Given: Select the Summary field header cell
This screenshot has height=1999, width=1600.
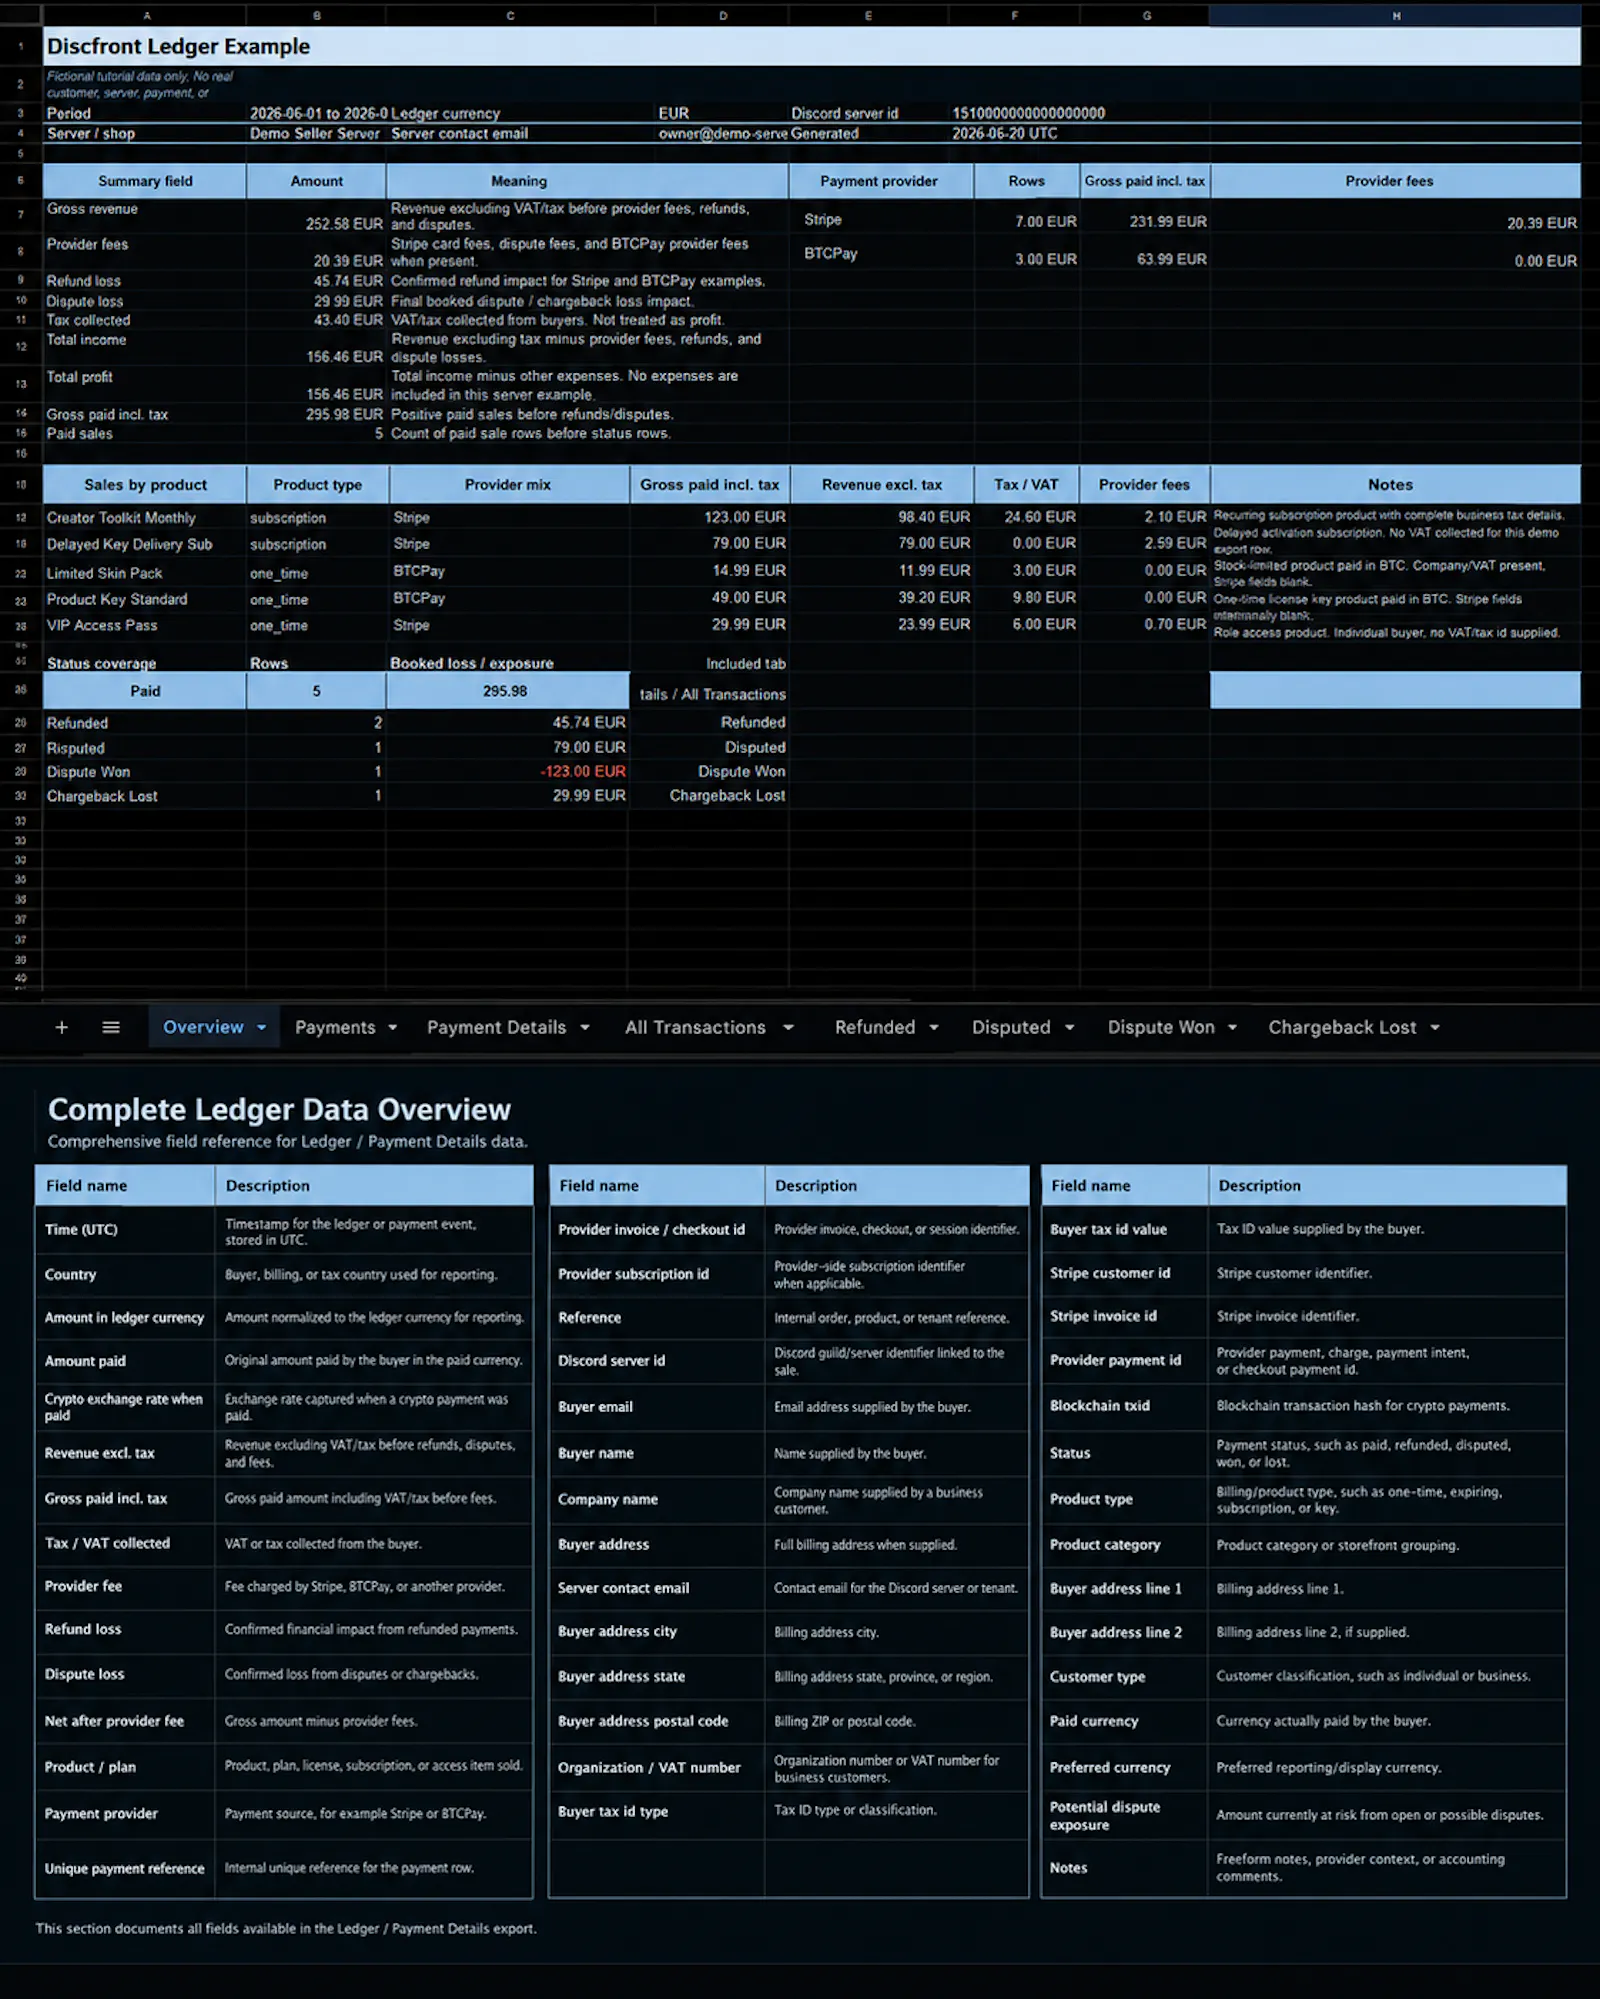Looking at the screenshot, I should click(x=145, y=181).
